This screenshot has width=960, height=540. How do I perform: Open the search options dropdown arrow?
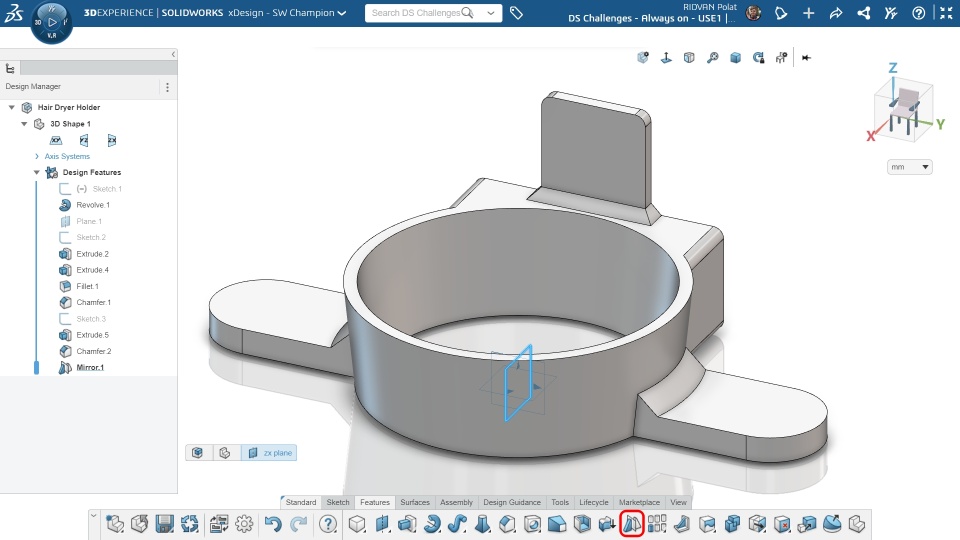click(490, 13)
